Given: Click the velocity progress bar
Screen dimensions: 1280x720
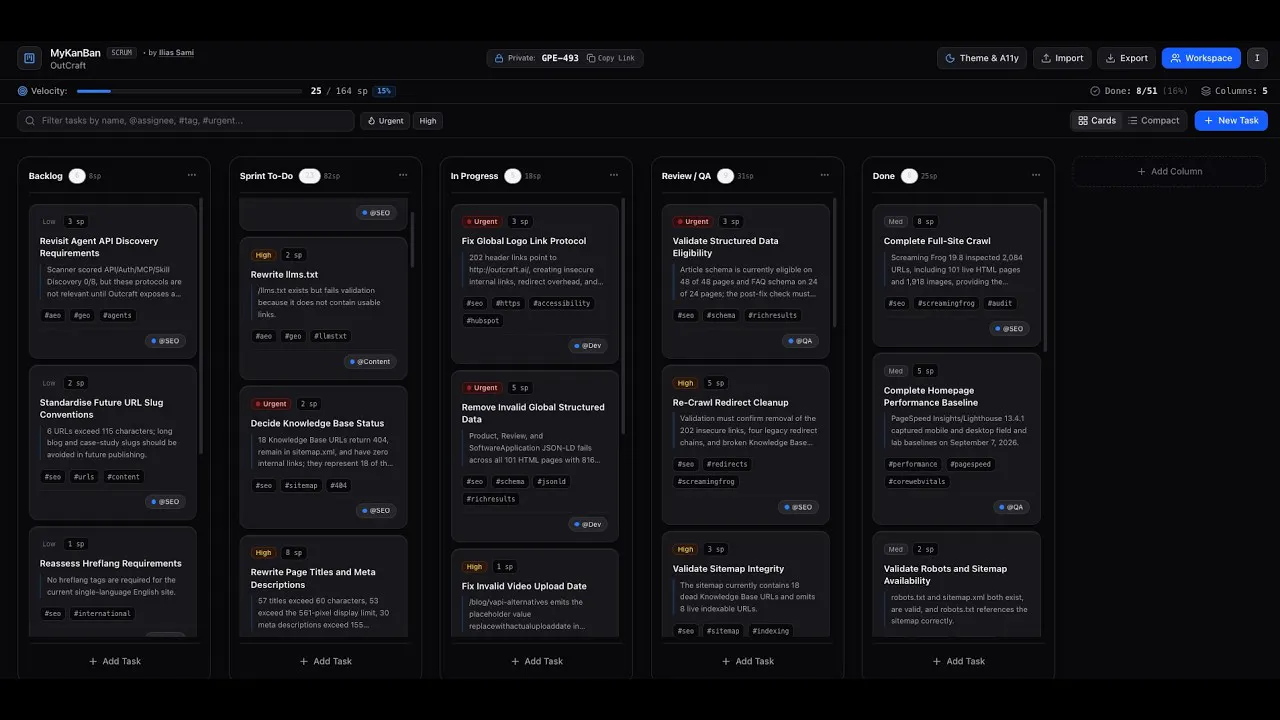Looking at the screenshot, I should pos(189,91).
